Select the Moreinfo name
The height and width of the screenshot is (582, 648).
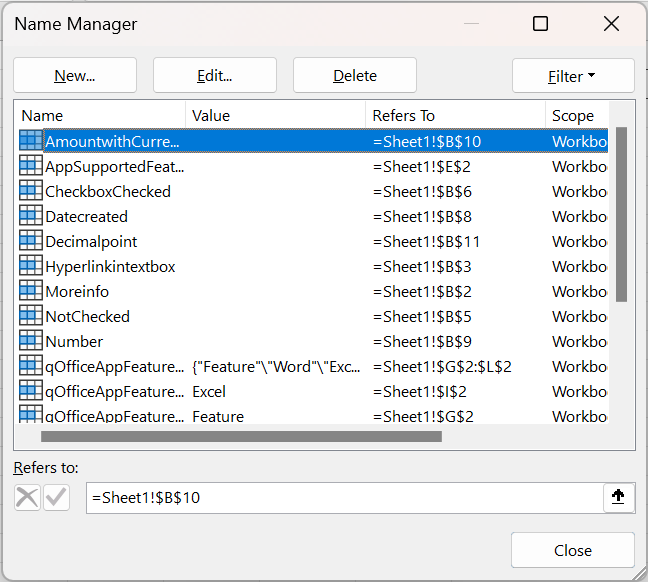pos(77,291)
